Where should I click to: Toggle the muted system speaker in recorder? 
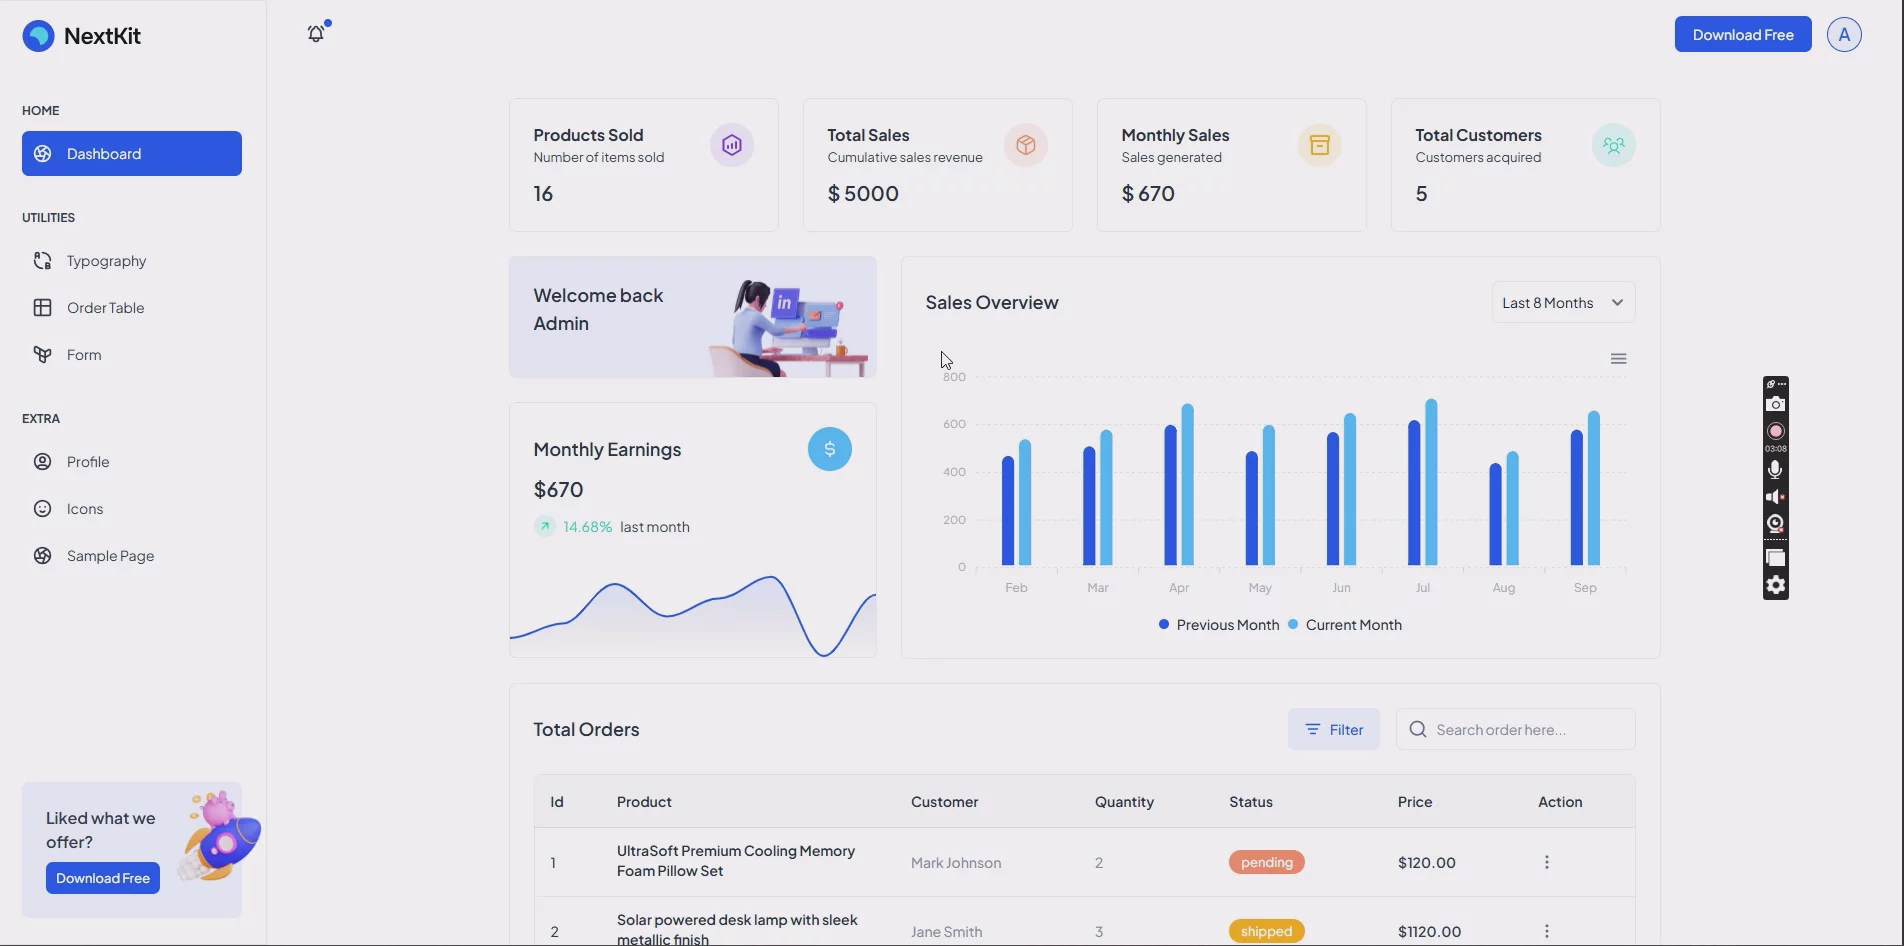point(1775,497)
